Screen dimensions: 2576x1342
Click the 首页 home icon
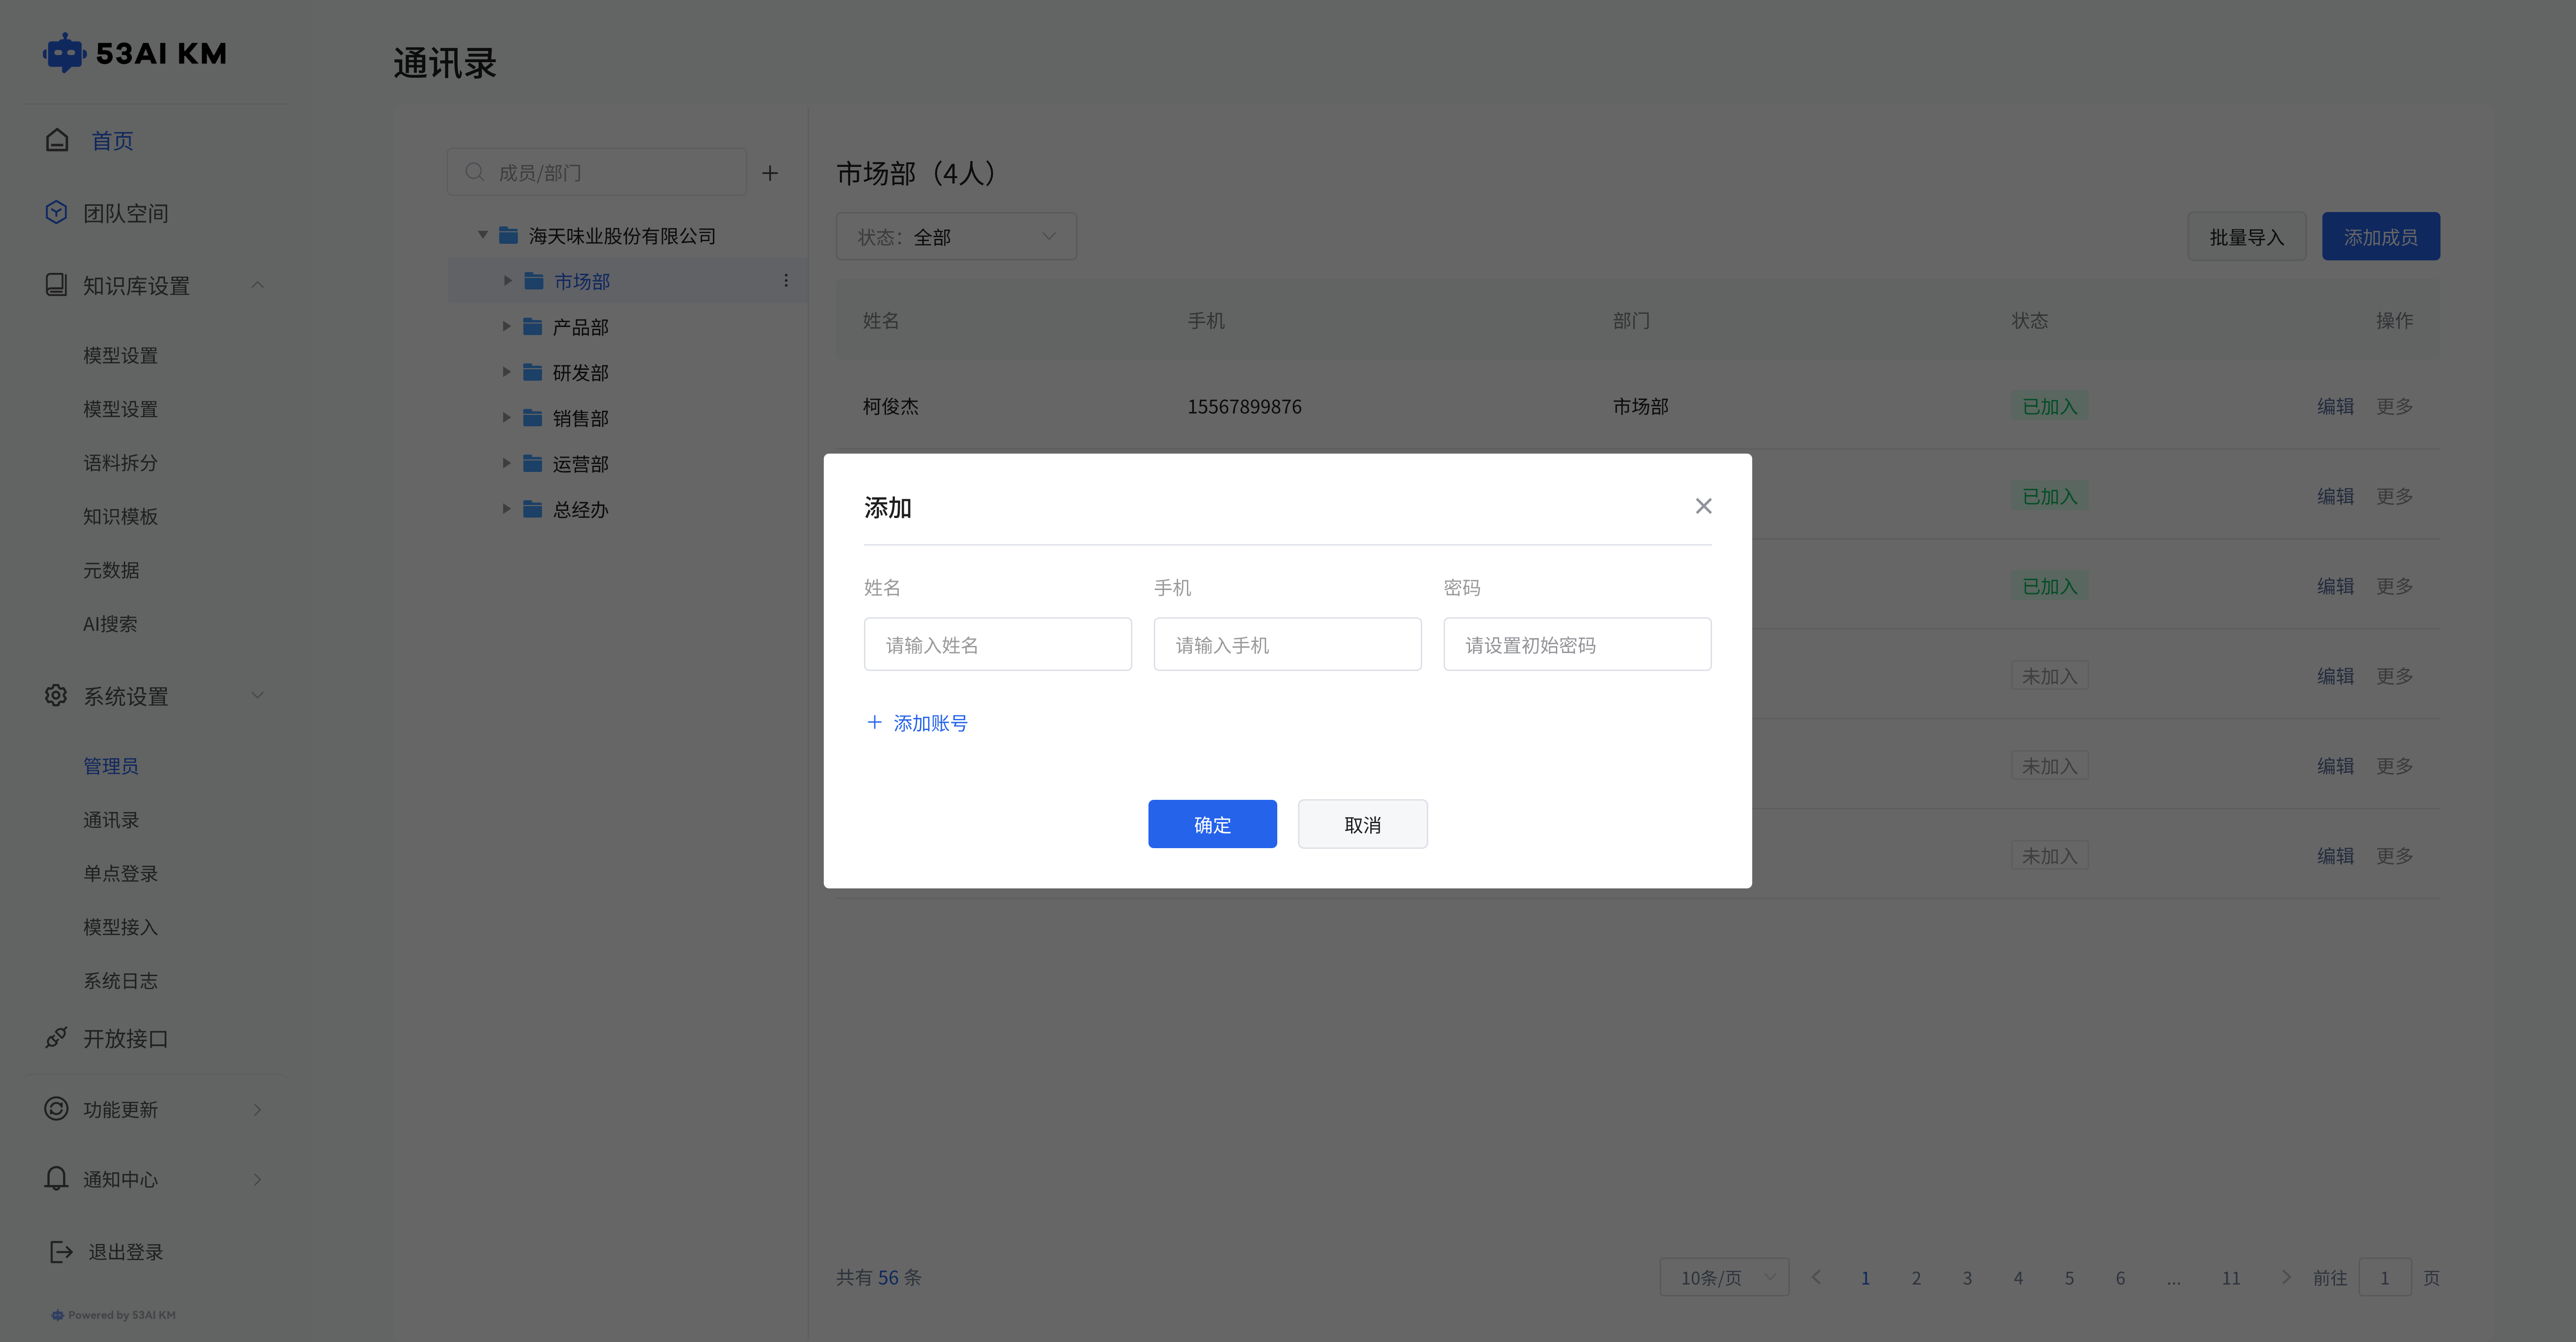click(x=57, y=140)
